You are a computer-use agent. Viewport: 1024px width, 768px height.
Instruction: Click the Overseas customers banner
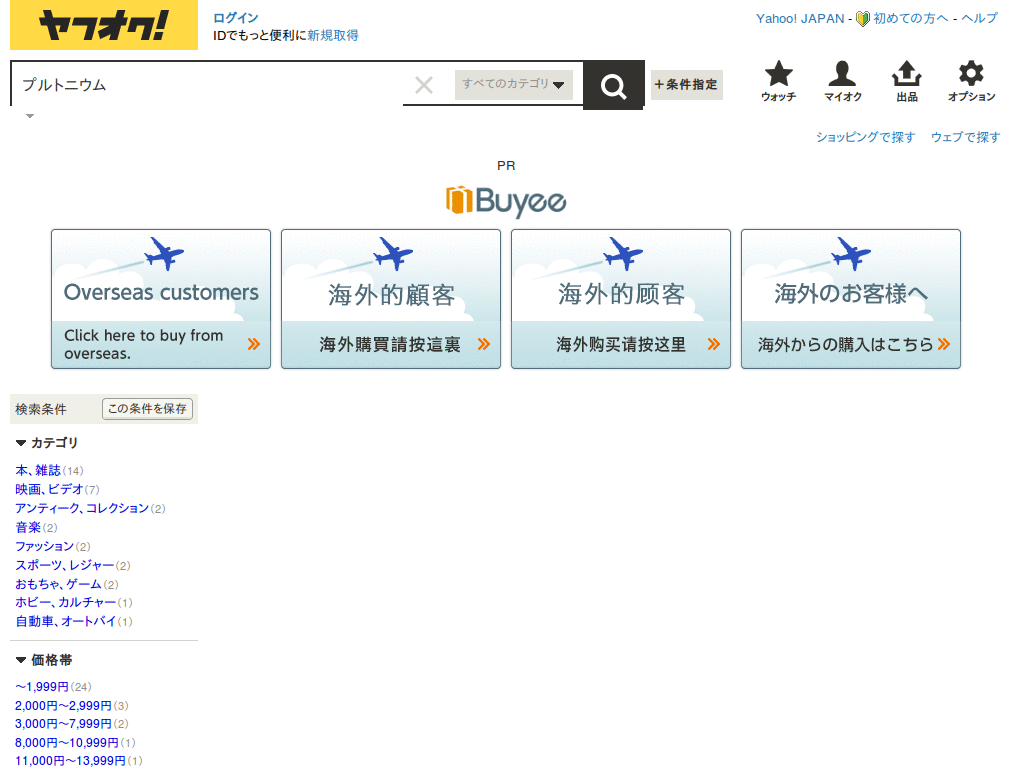[161, 299]
